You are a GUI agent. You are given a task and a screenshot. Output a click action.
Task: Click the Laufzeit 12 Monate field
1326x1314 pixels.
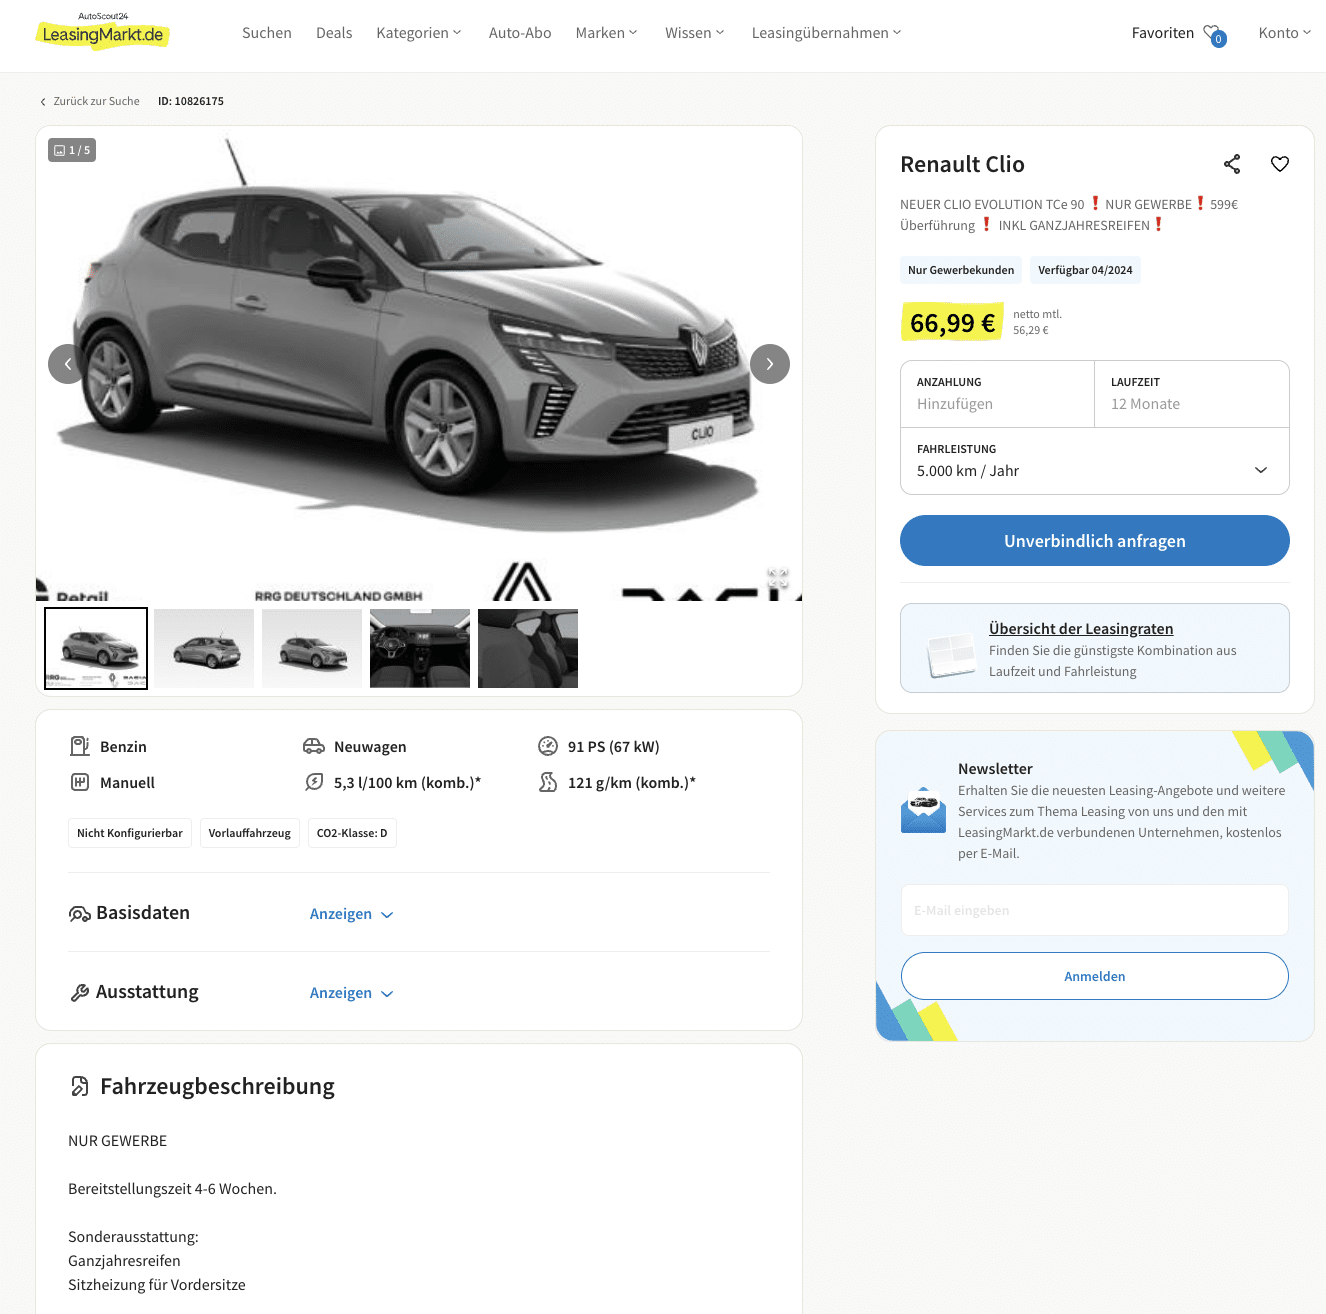1192,394
